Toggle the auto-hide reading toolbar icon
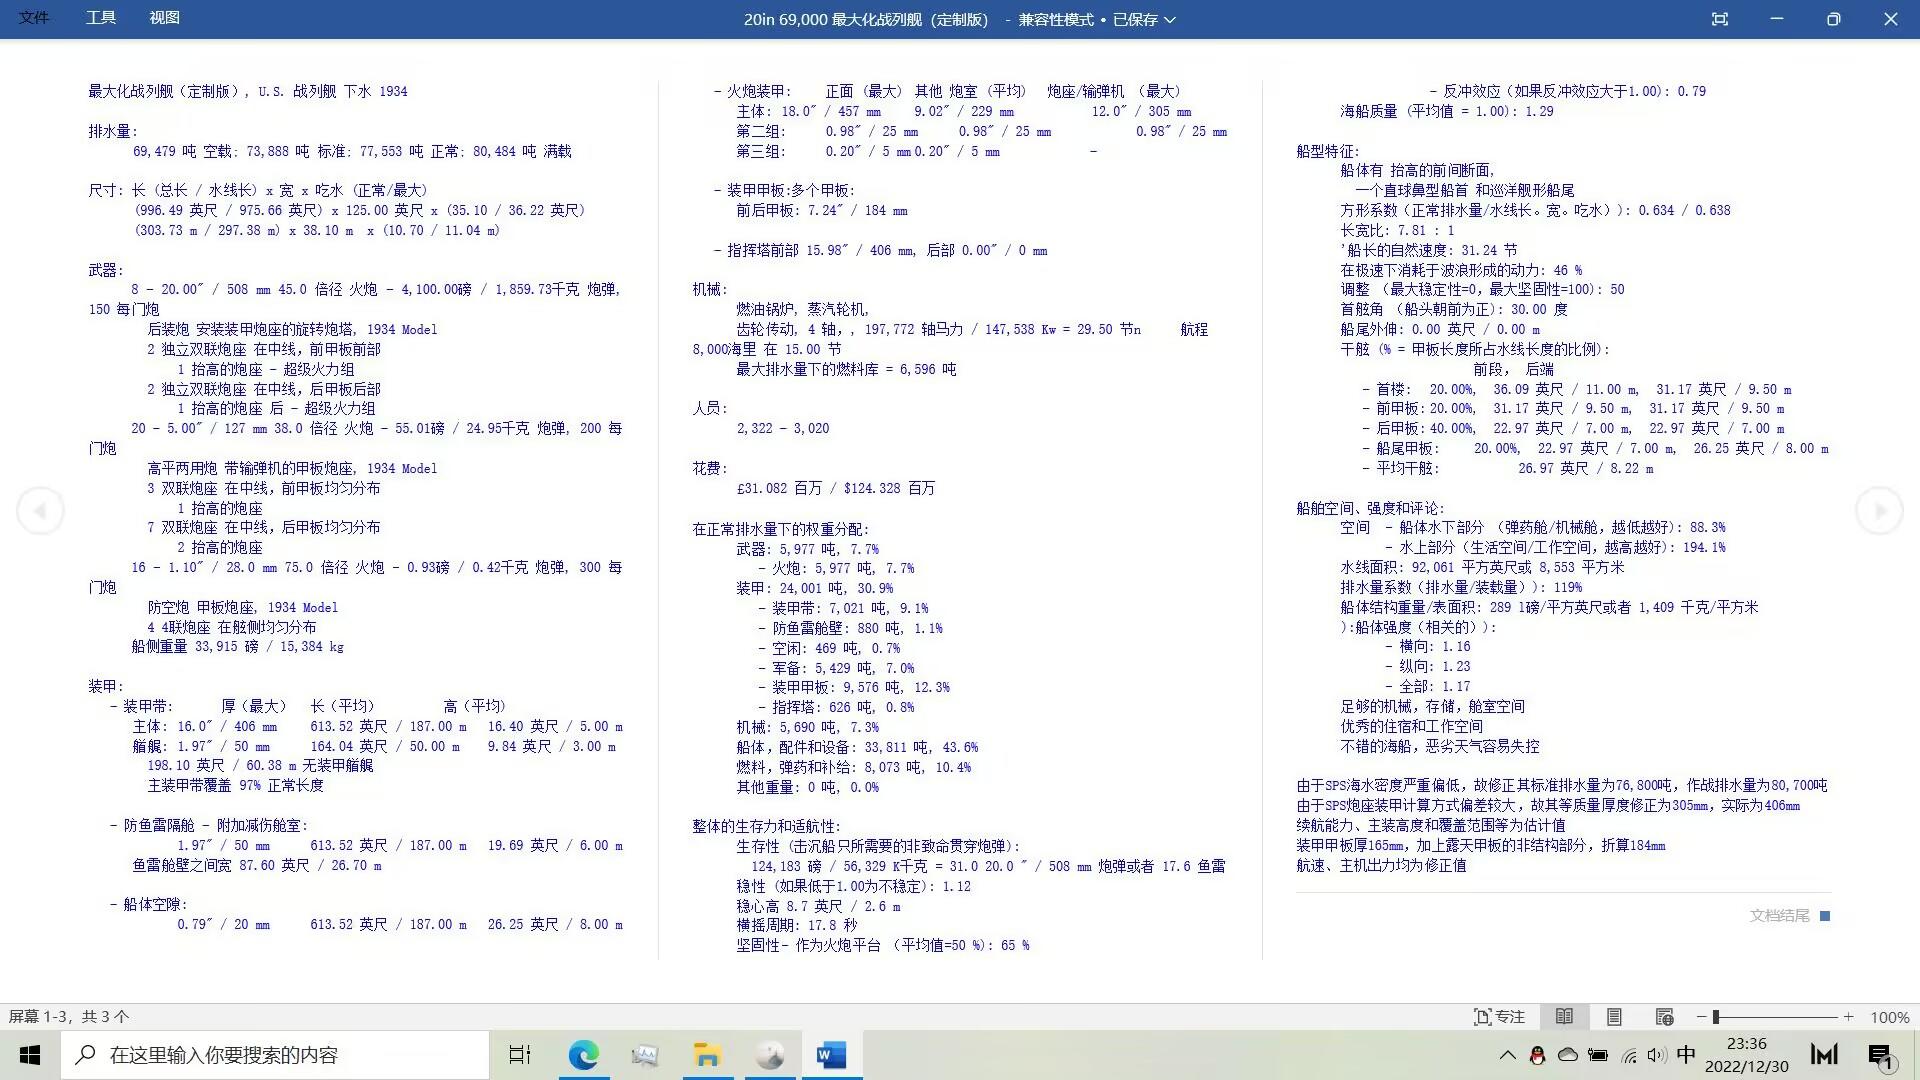 click(1720, 19)
